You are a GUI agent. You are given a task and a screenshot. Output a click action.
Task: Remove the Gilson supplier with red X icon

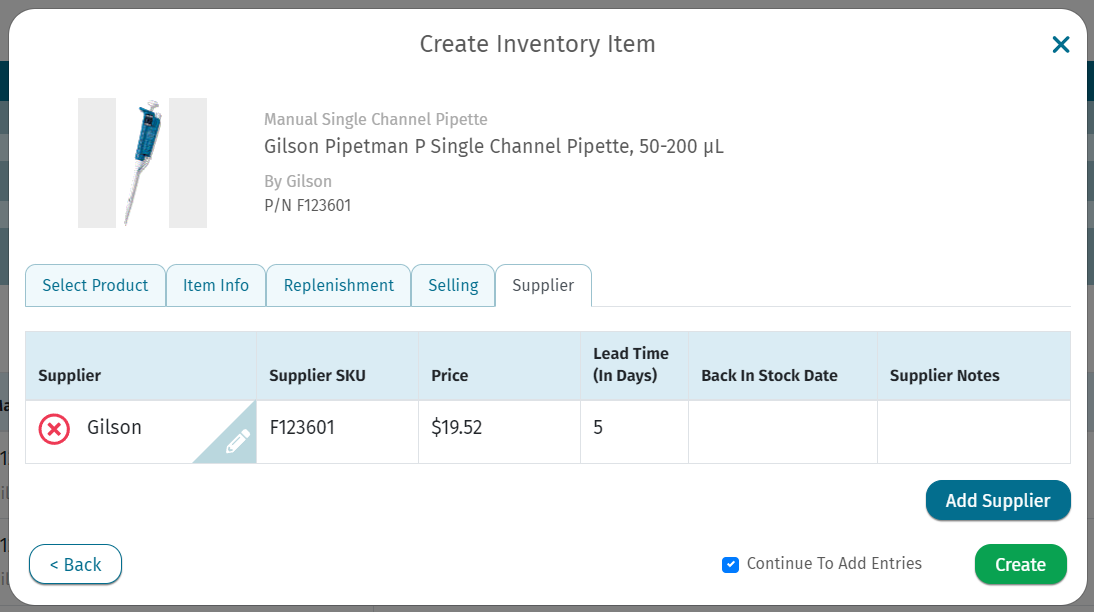point(54,430)
